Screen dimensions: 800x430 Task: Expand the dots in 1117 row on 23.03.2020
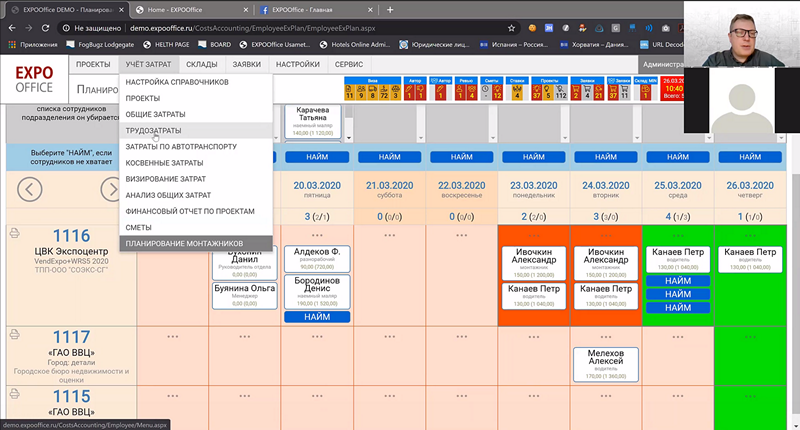[x=534, y=337]
